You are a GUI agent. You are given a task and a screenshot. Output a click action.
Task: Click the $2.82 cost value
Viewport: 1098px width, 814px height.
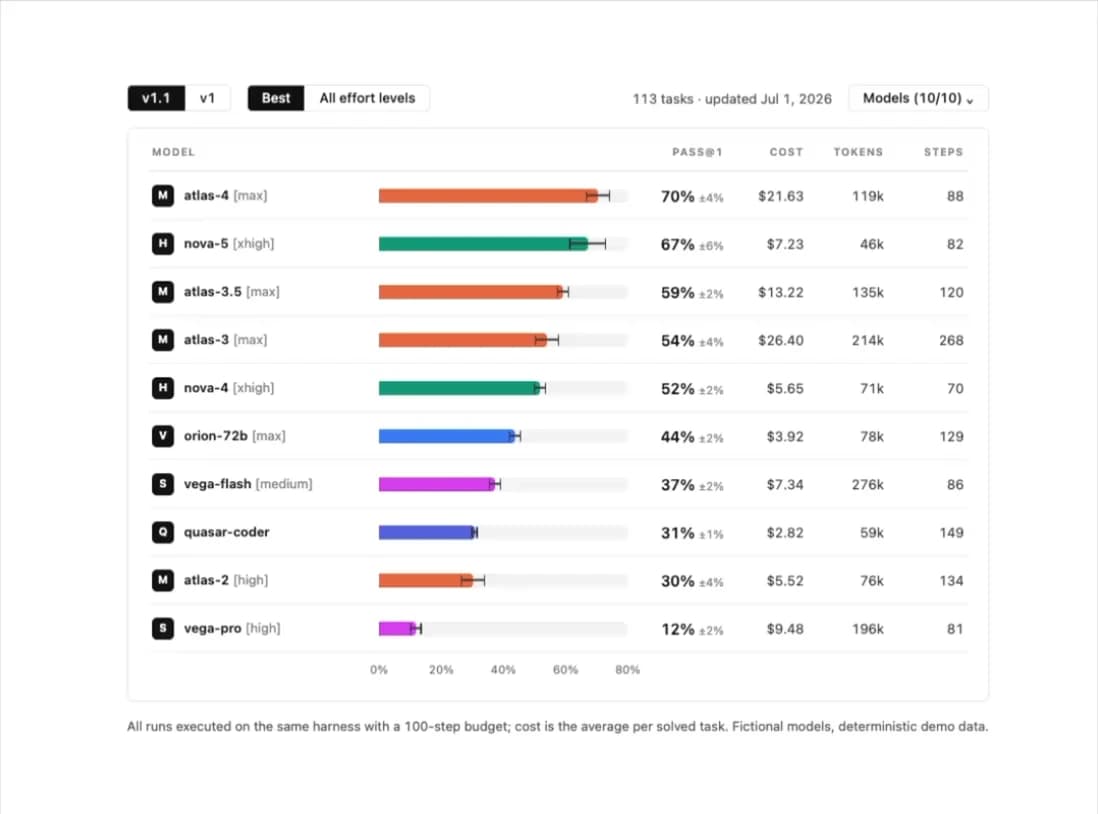point(785,533)
